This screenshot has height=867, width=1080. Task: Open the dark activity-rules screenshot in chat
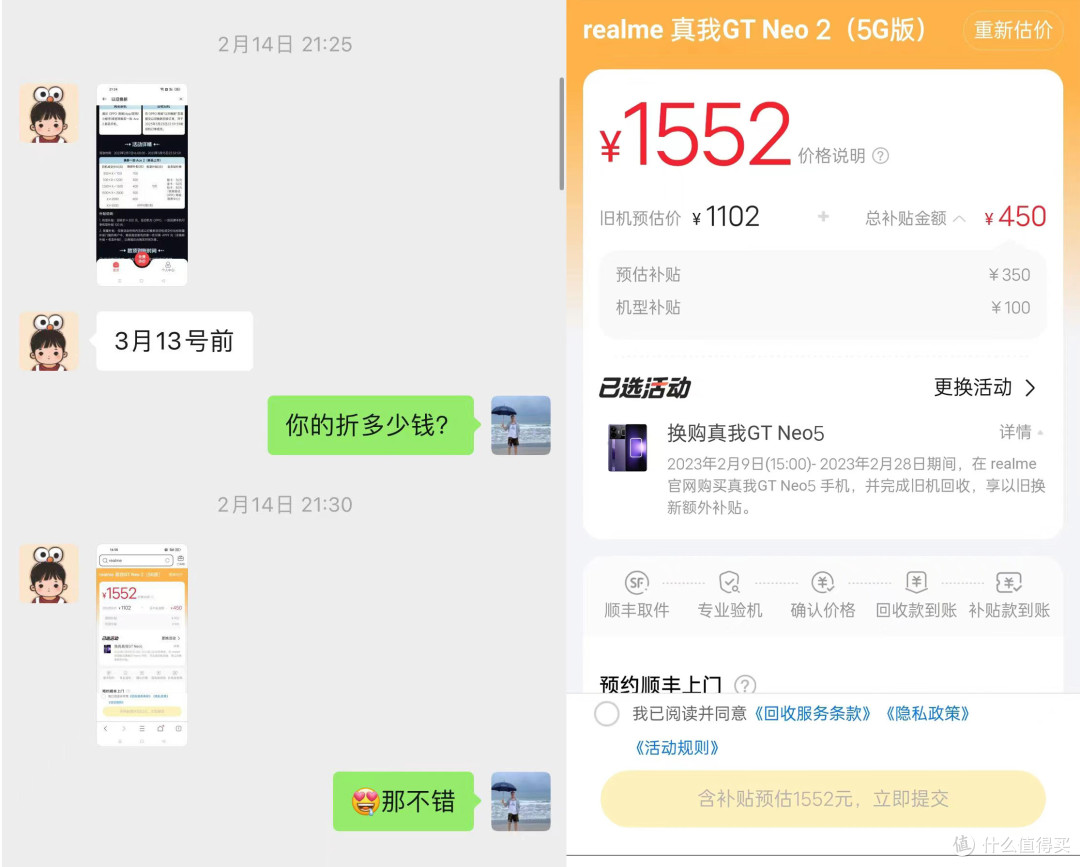(x=142, y=185)
